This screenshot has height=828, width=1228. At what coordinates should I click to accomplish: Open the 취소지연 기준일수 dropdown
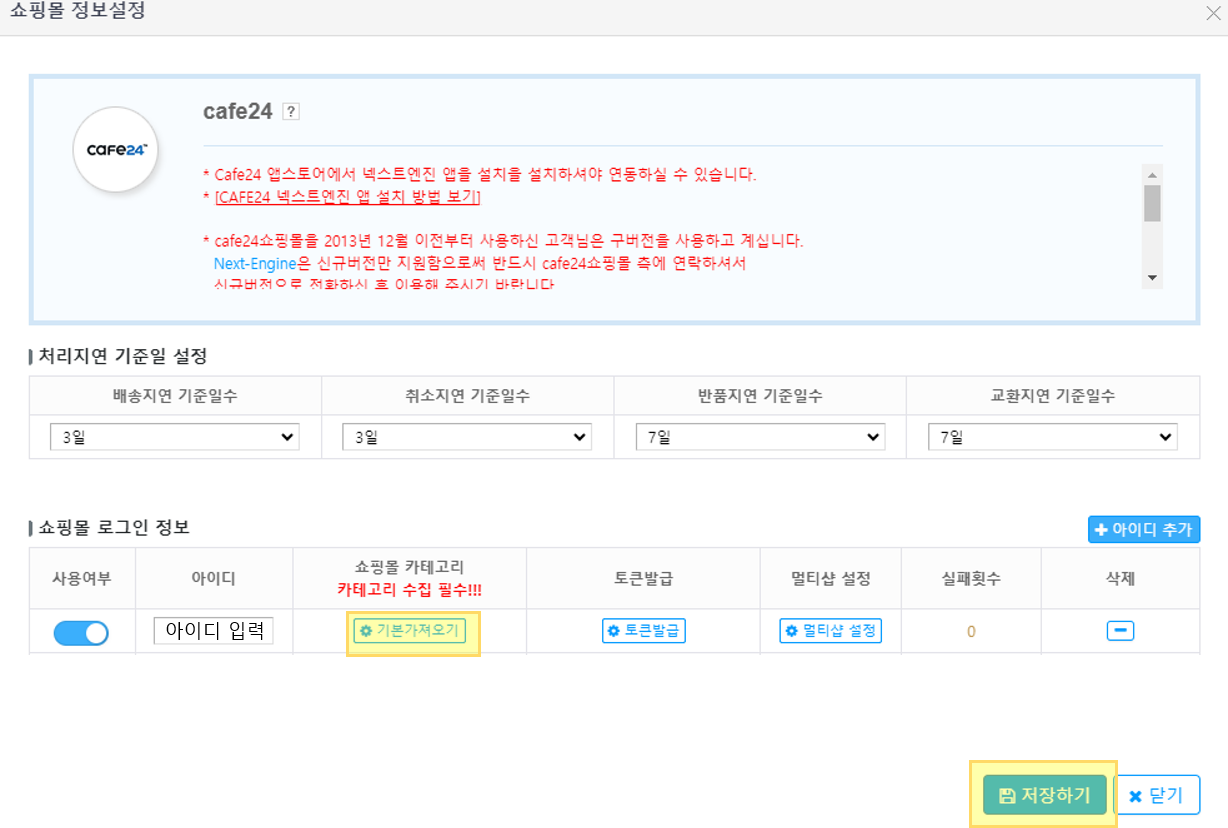tap(467, 437)
